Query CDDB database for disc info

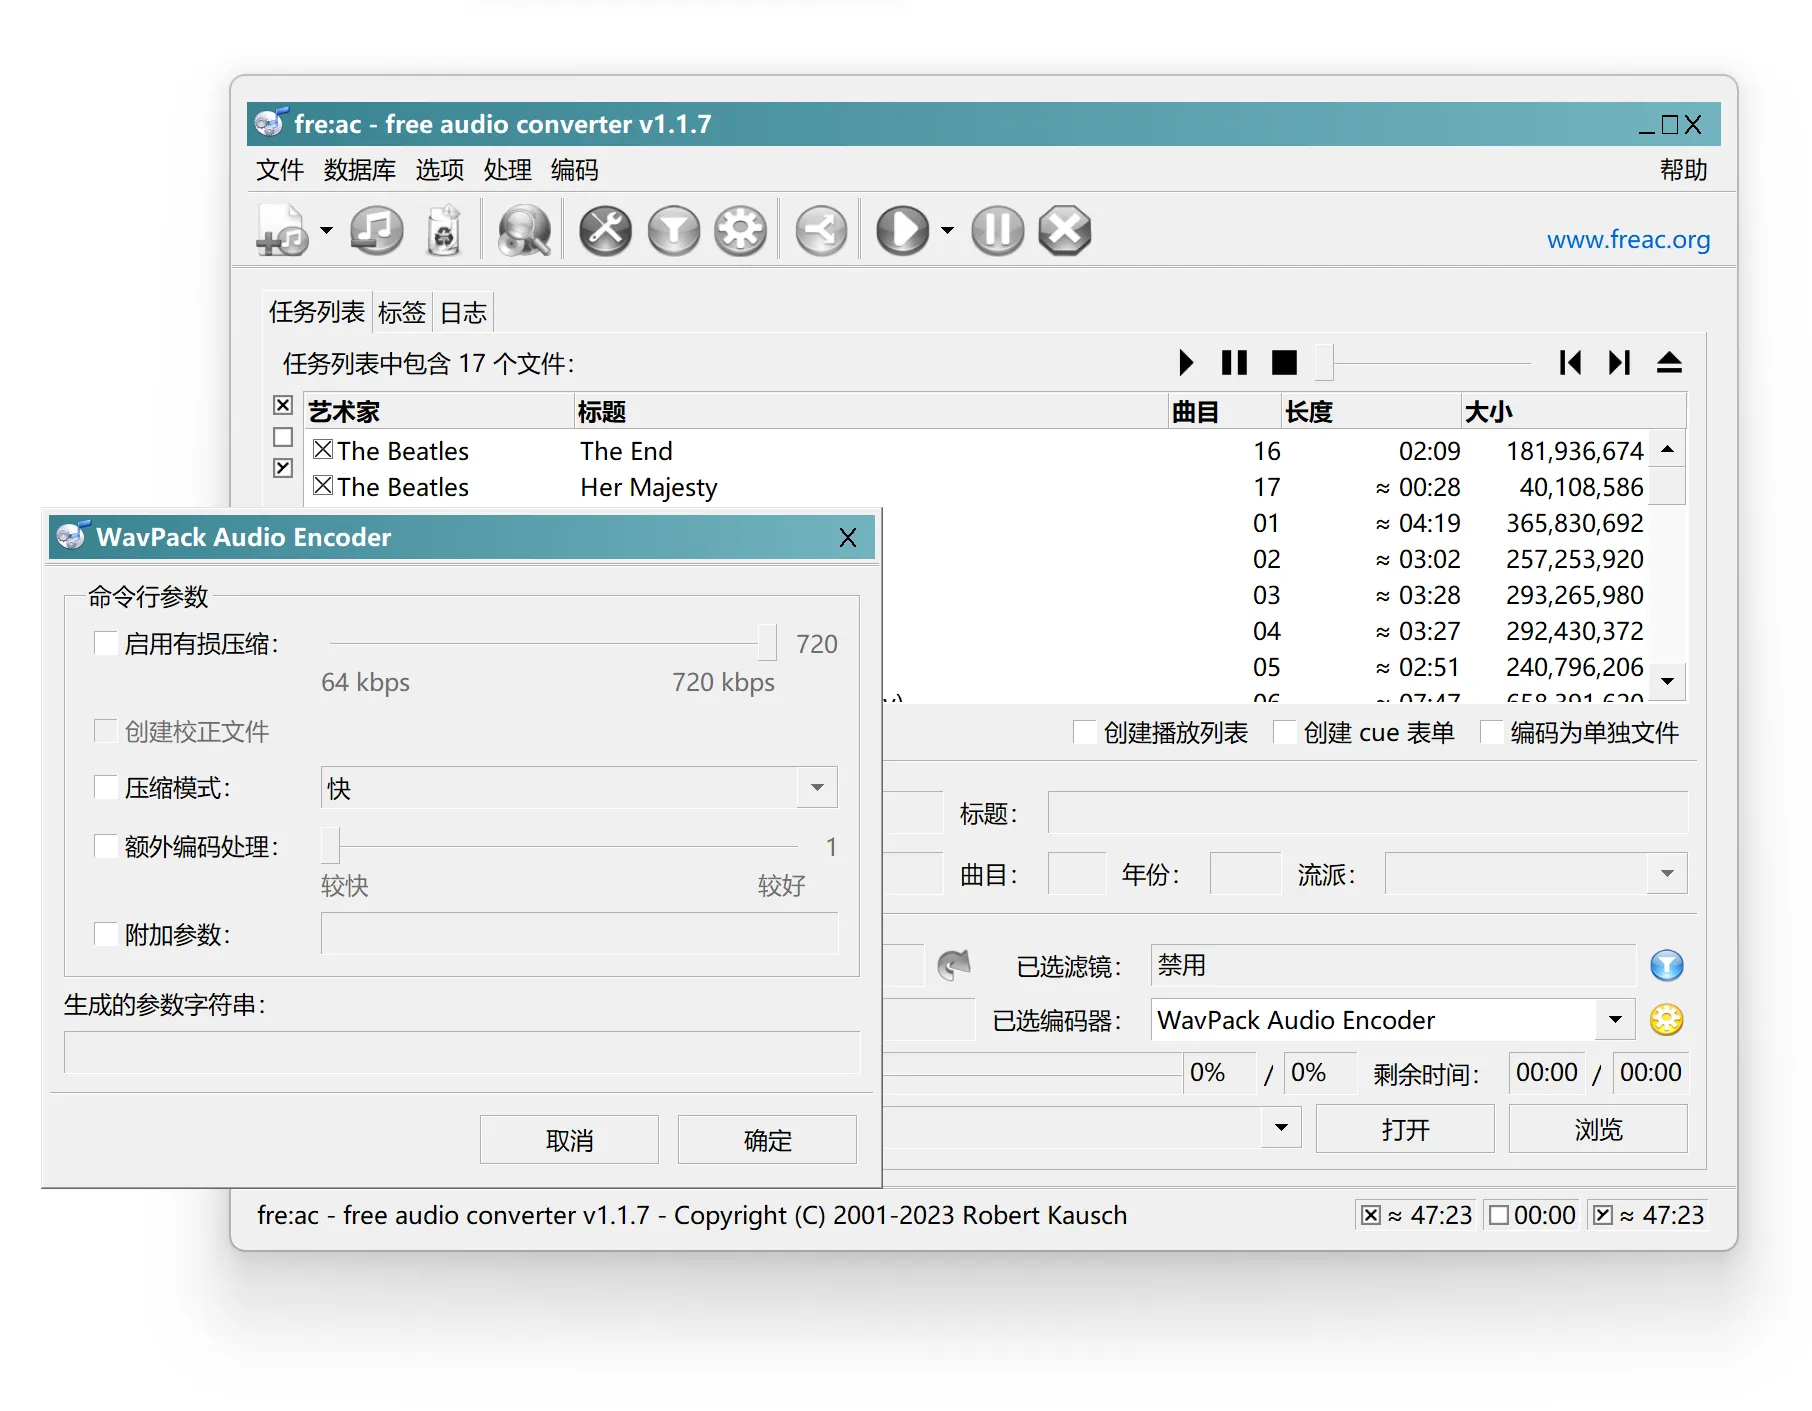522,229
